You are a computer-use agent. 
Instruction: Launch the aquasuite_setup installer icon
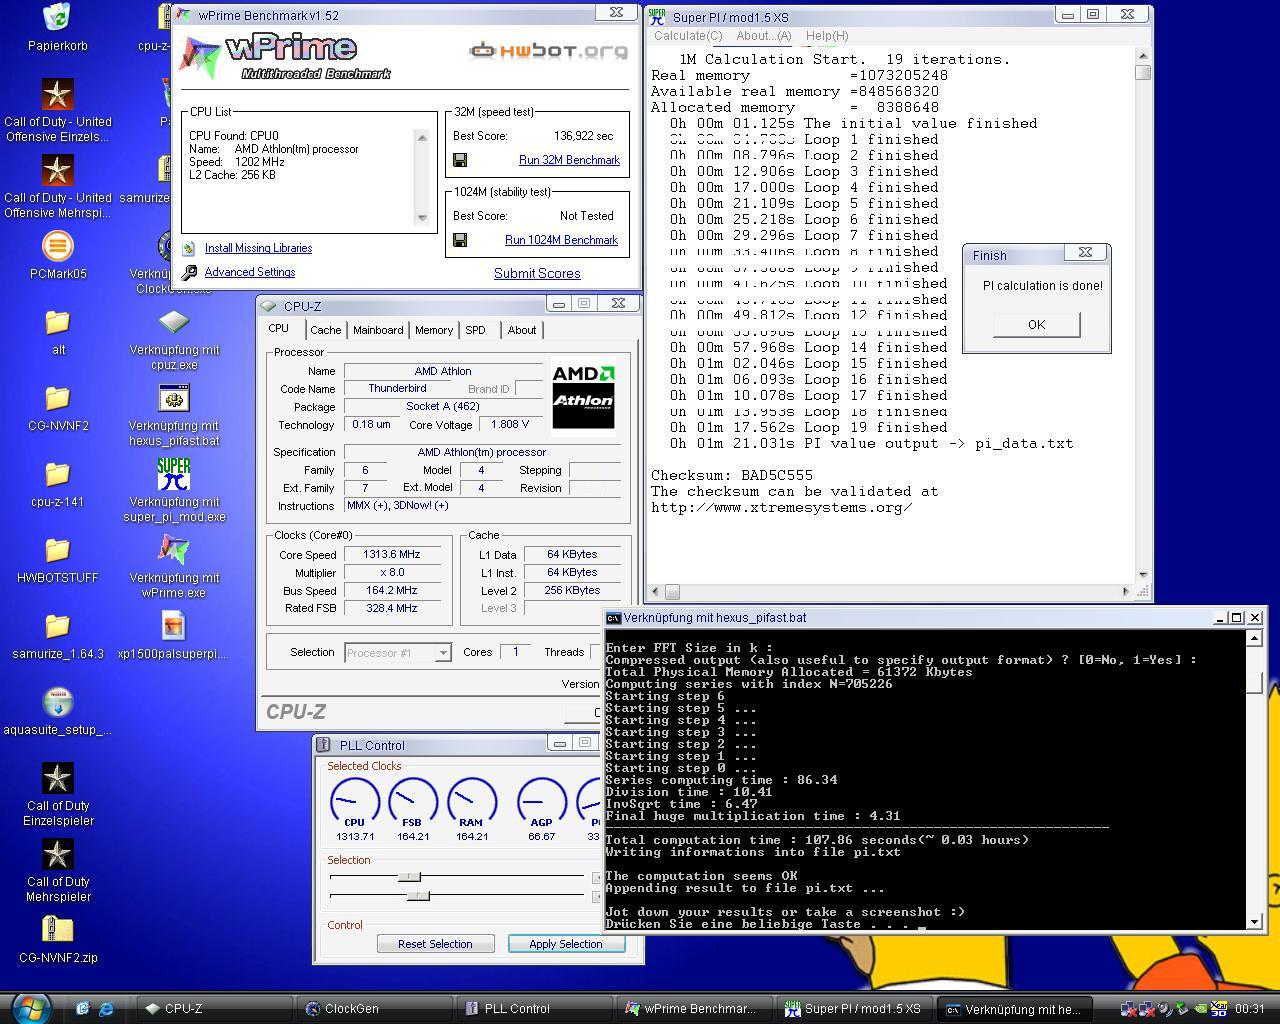(57, 702)
